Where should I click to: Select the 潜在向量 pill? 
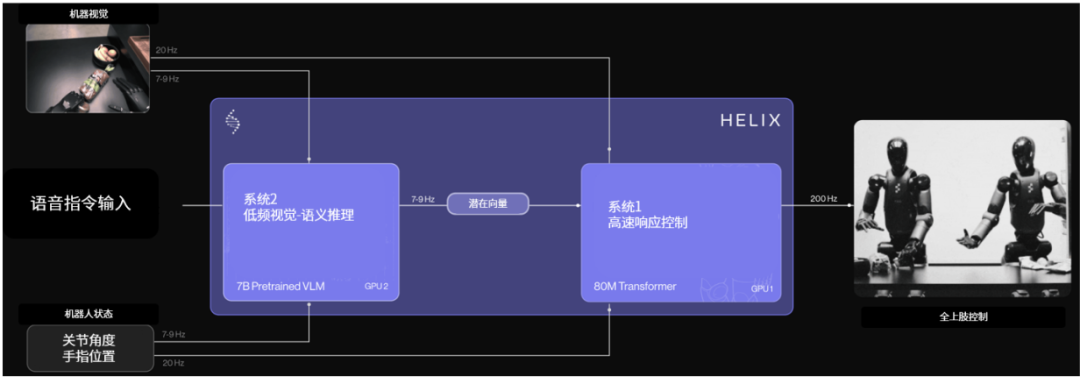coord(488,204)
